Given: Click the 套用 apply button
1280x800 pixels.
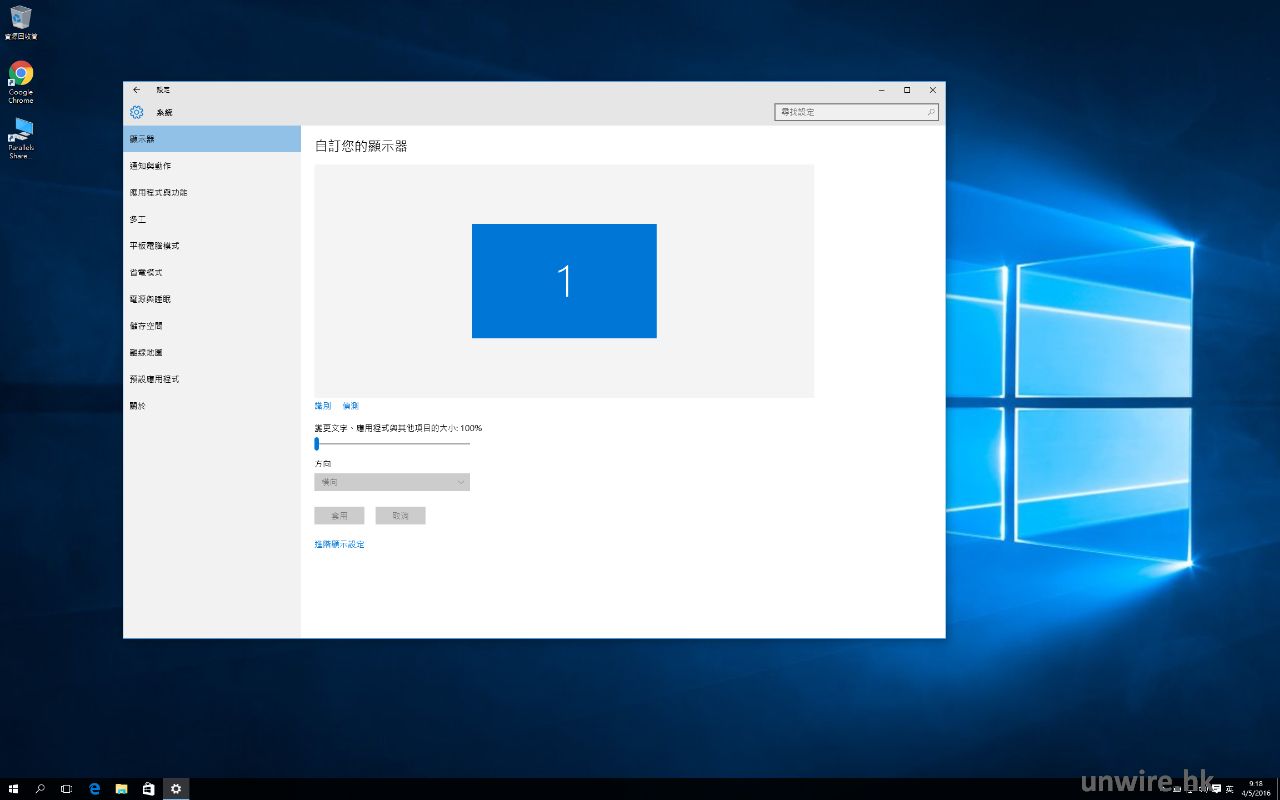Looking at the screenshot, I should pos(339,516).
